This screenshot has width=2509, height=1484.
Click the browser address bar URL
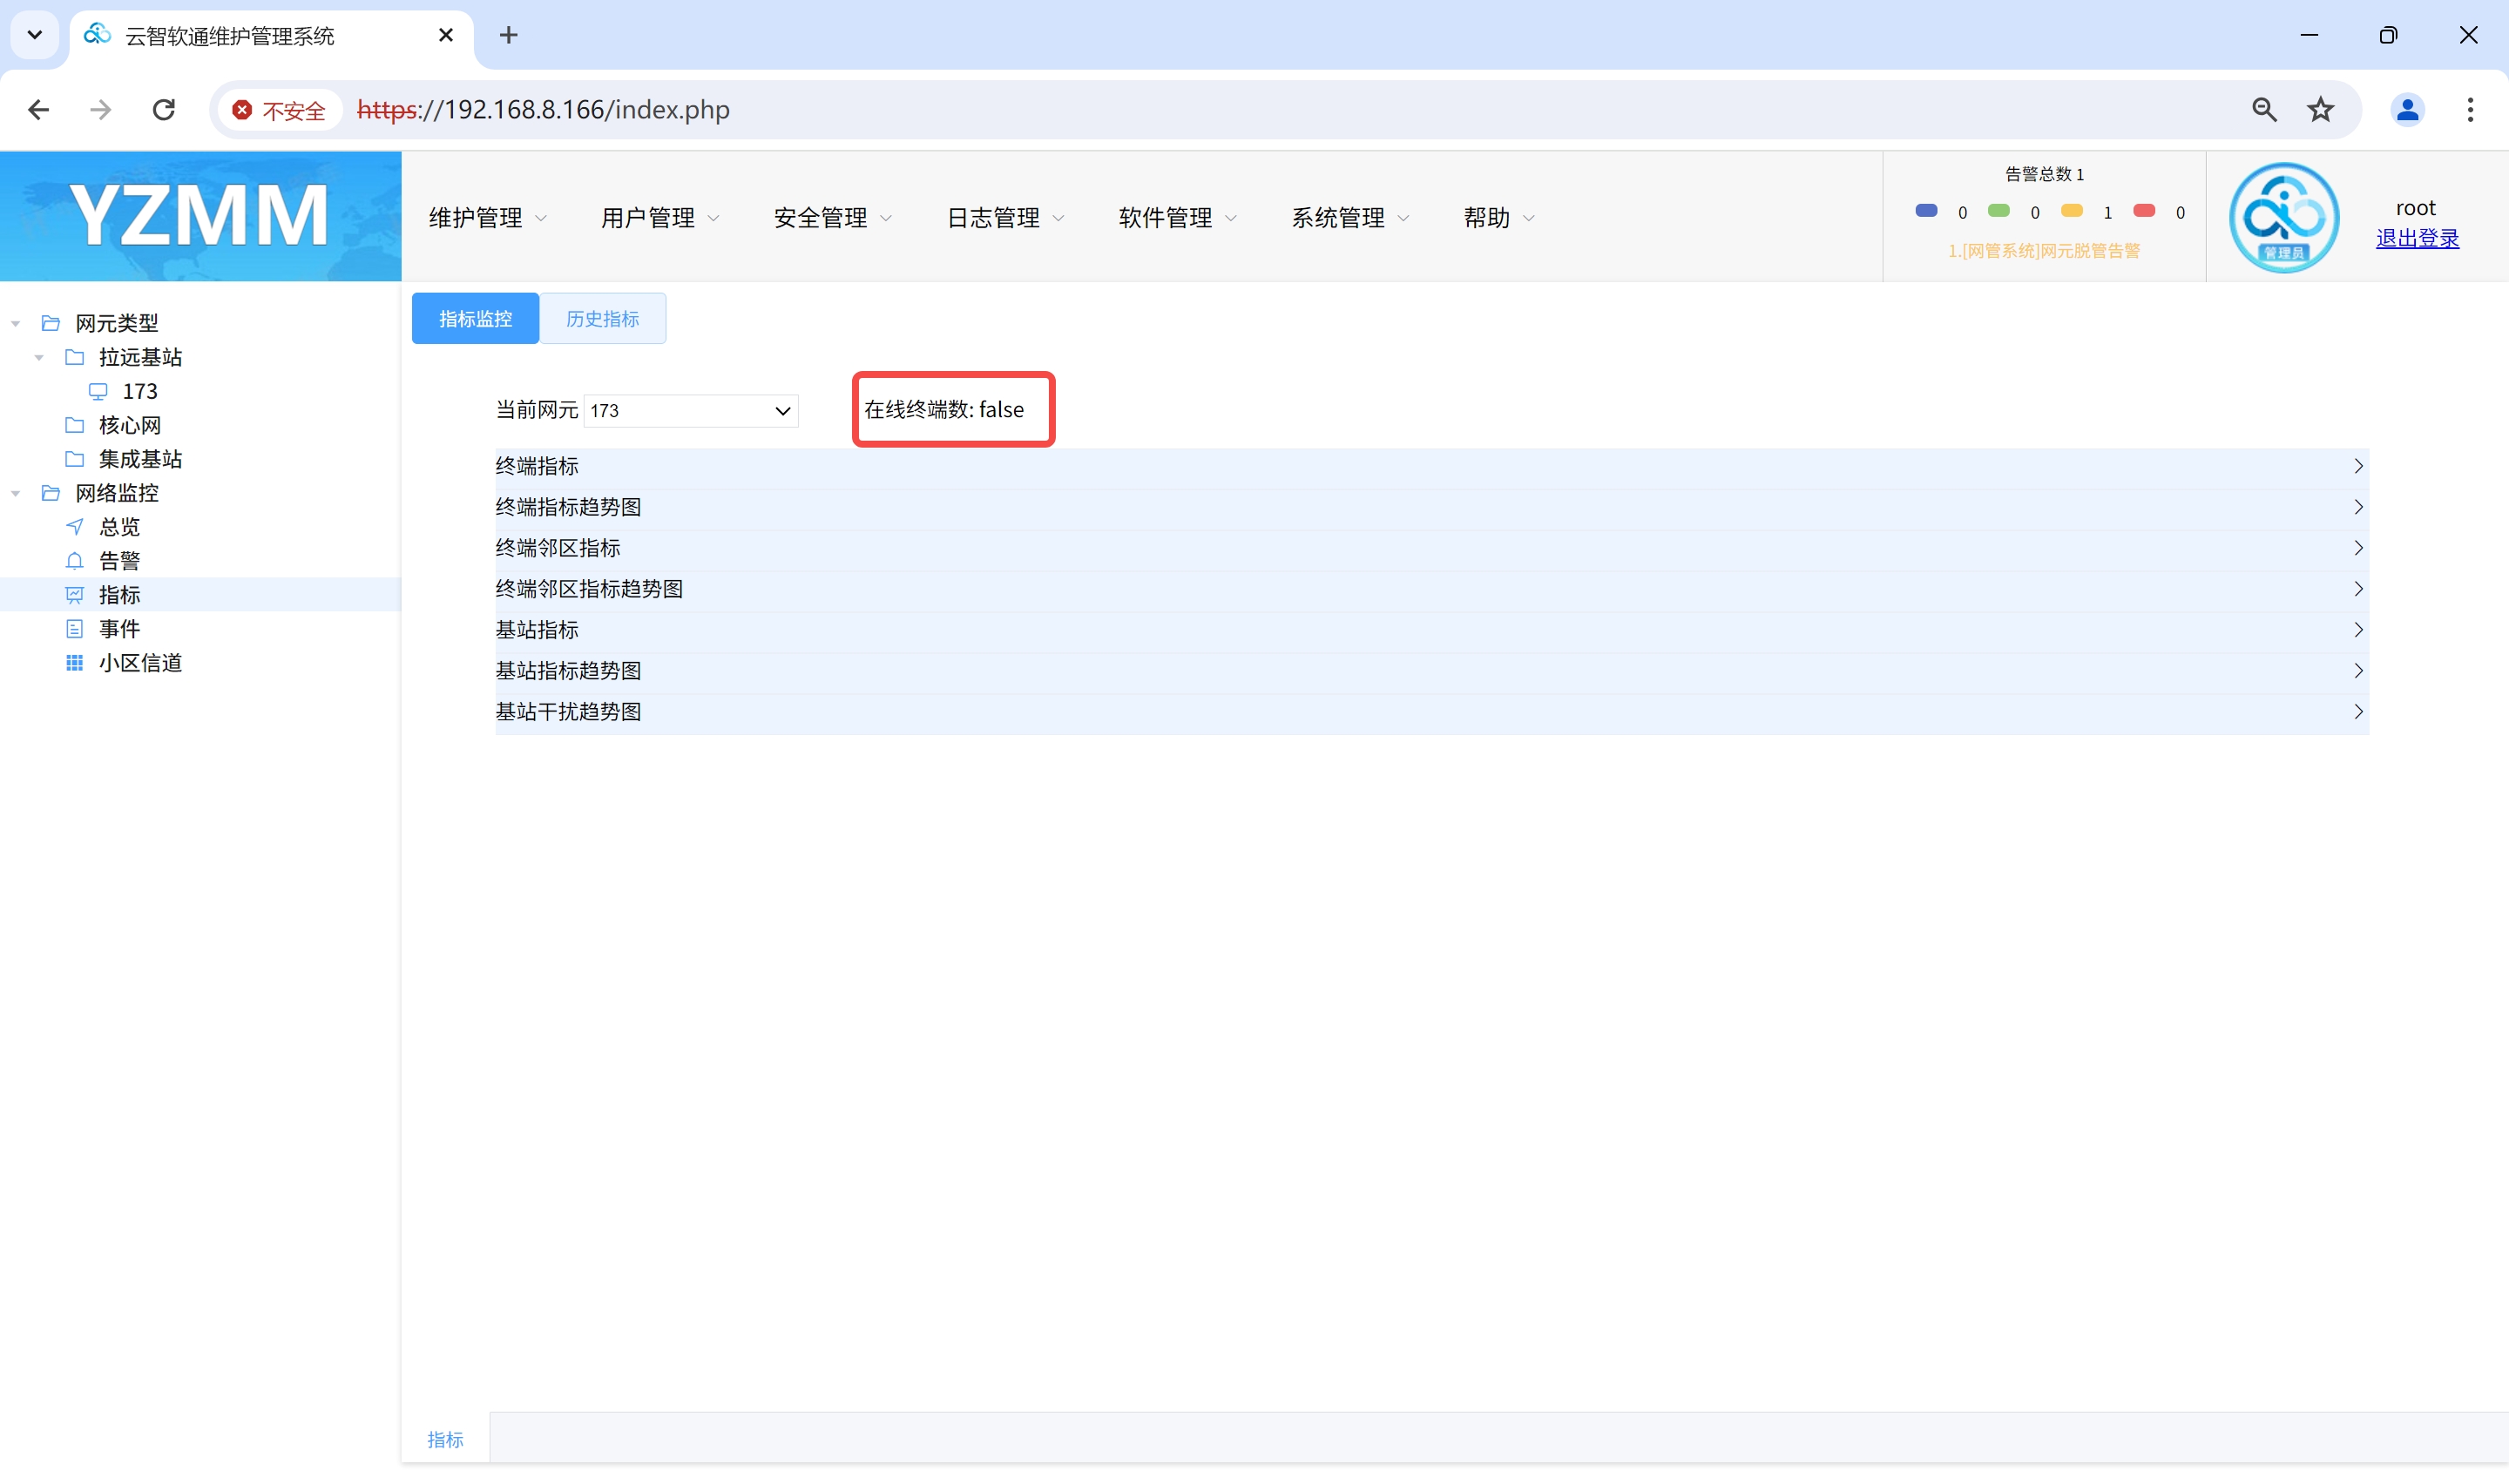[x=543, y=109]
